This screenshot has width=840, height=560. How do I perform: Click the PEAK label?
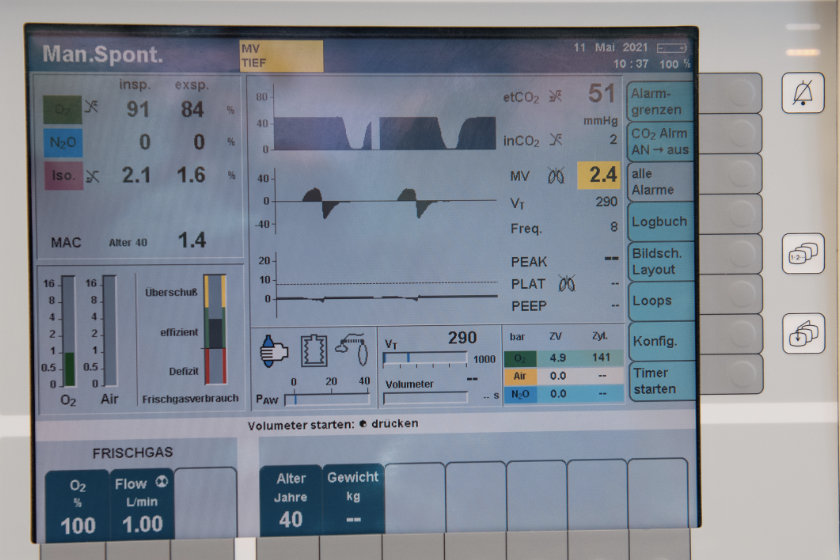point(529,262)
